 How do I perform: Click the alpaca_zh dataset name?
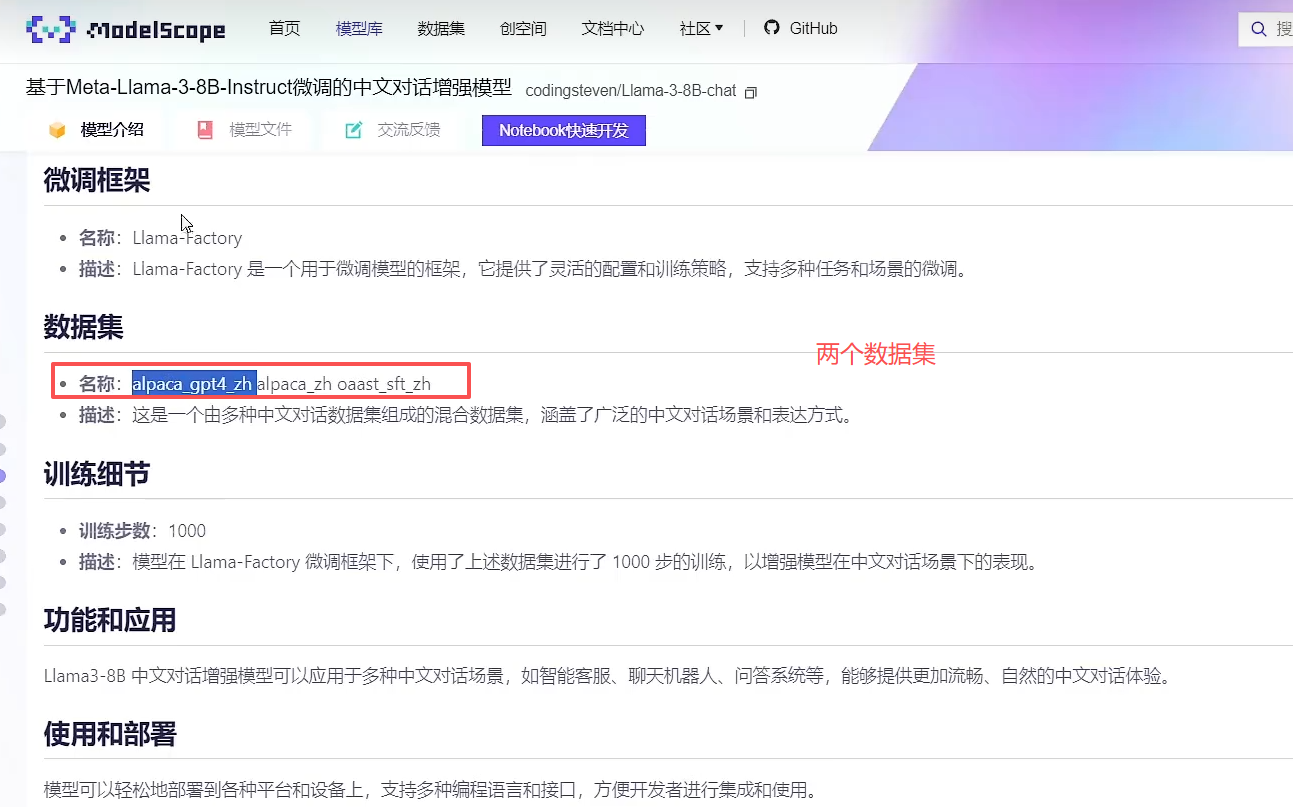pos(295,384)
